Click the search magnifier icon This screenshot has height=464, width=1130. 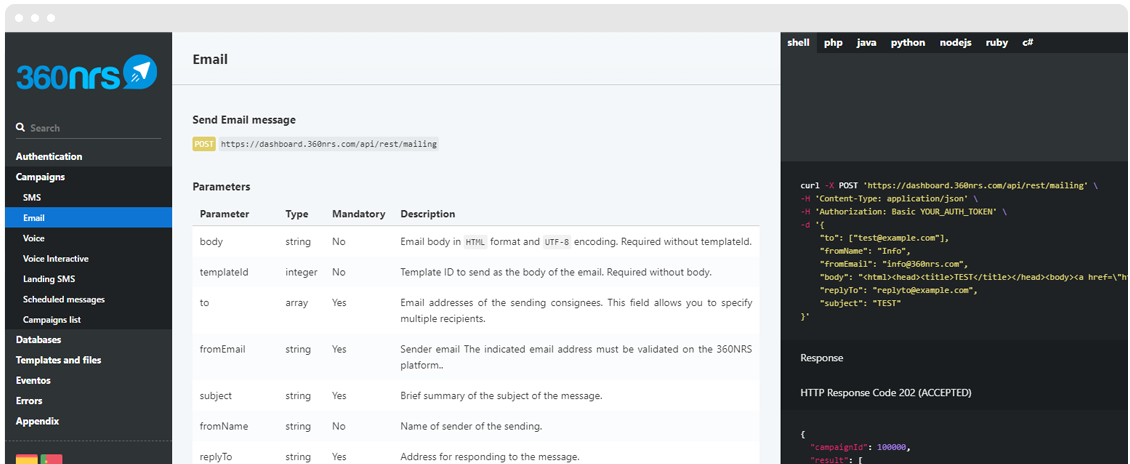(x=20, y=128)
